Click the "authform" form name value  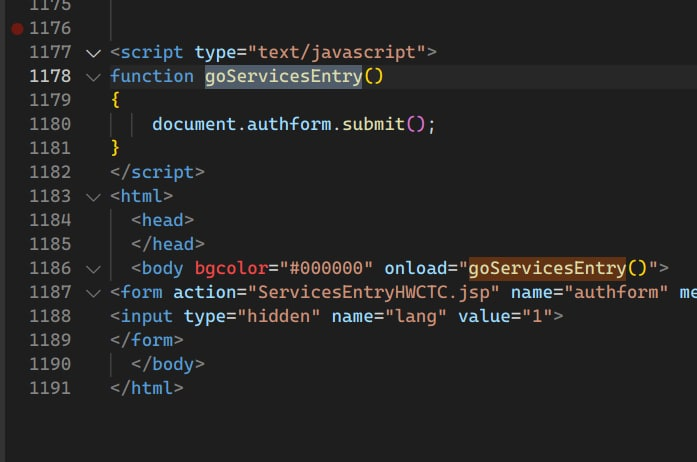[616, 292]
